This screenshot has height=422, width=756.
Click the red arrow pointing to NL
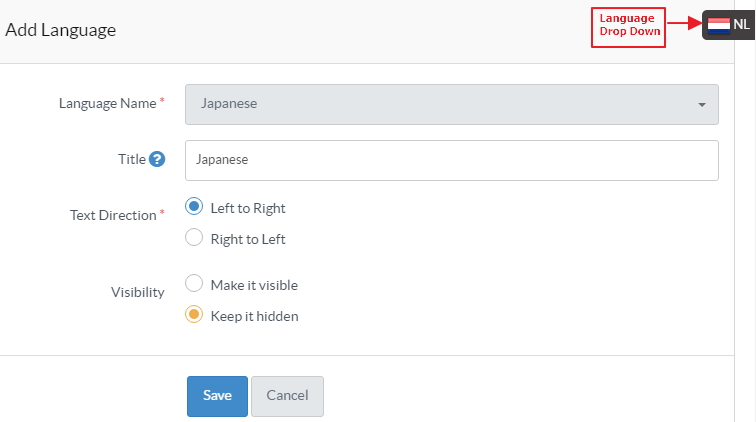(x=684, y=23)
